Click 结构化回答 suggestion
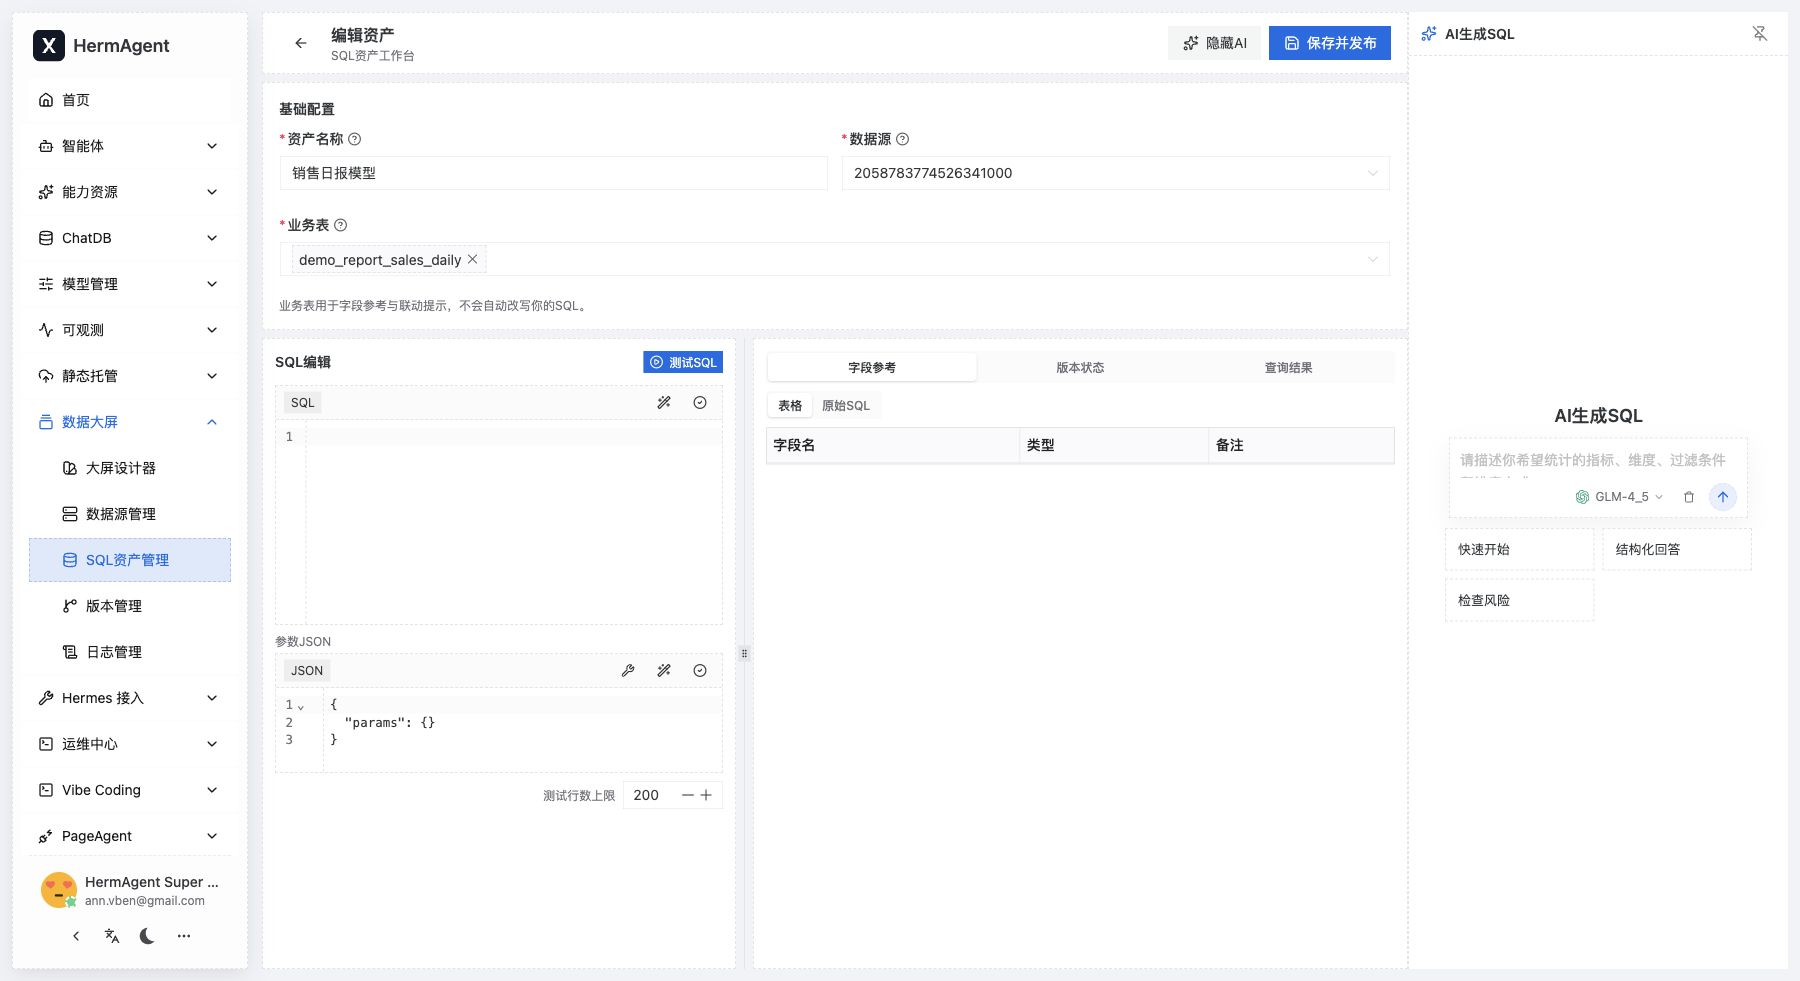 (x=1677, y=549)
